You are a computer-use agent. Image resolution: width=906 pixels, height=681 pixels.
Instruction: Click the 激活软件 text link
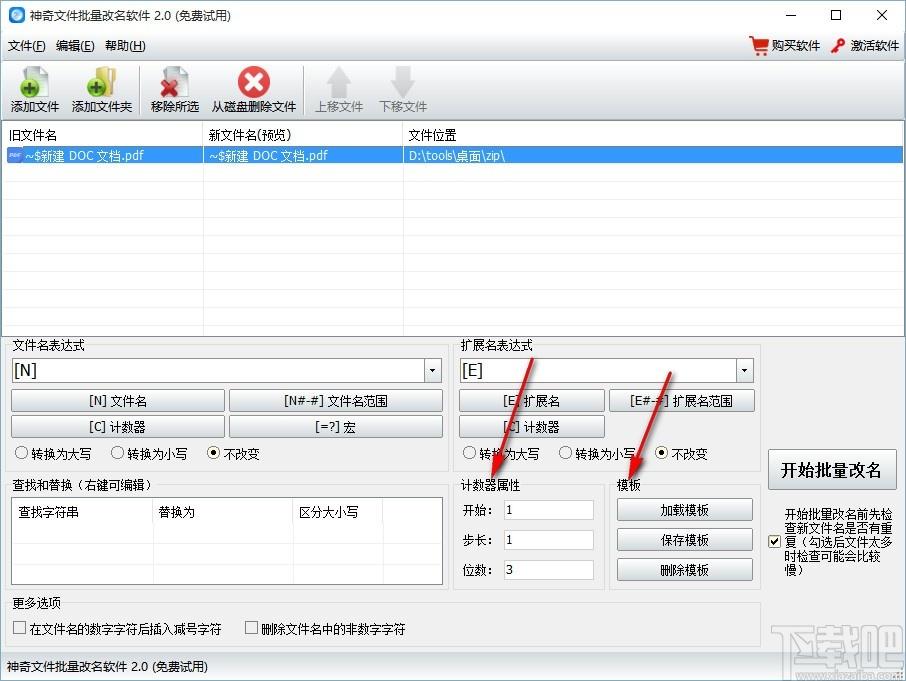point(874,46)
